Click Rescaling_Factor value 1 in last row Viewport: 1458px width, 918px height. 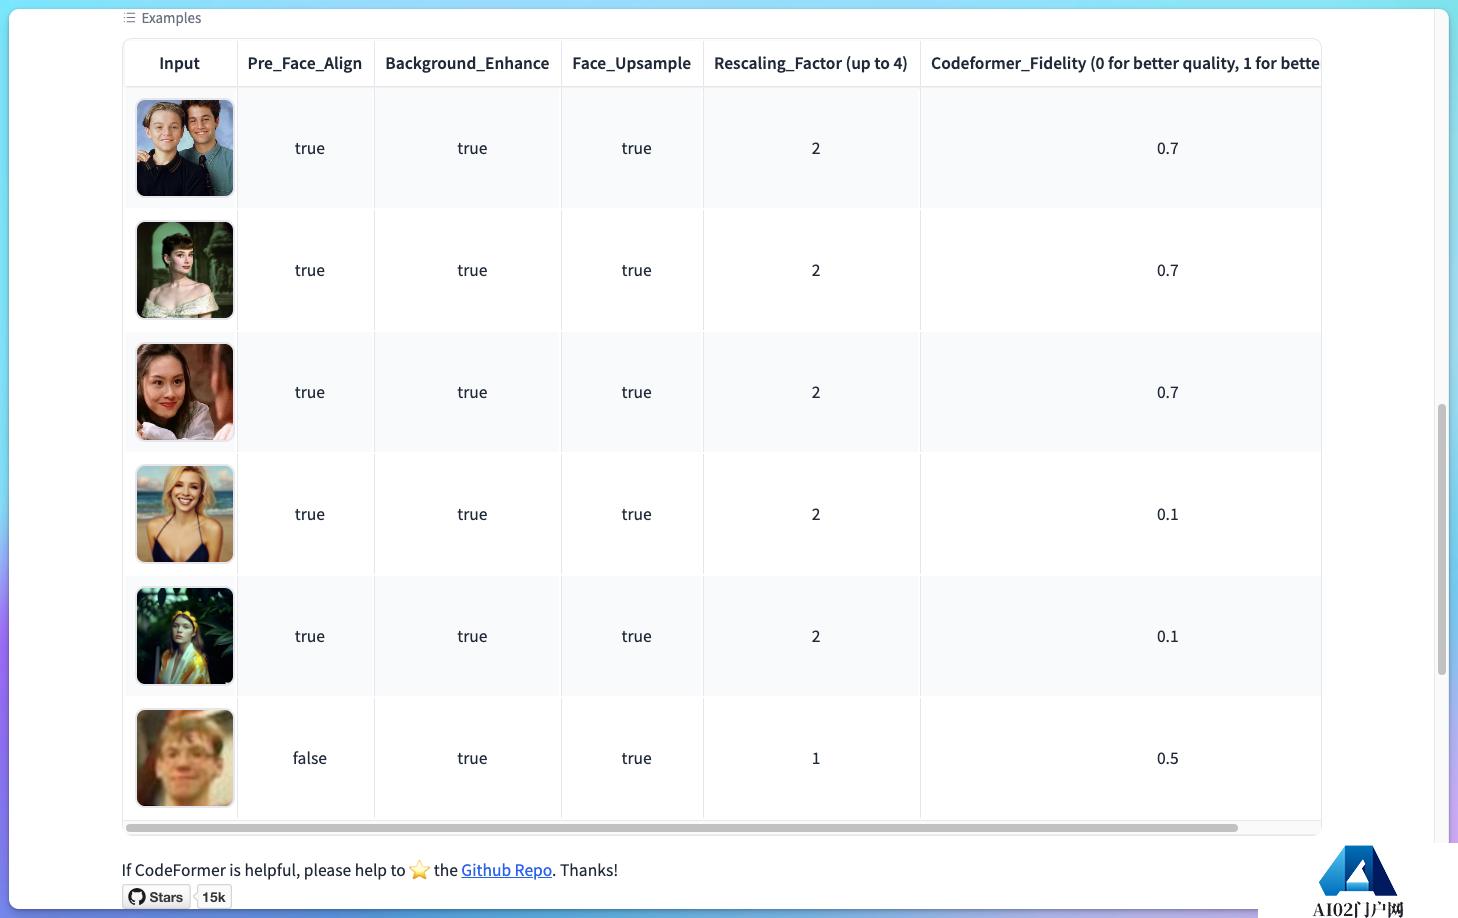click(x=816, y=758)
